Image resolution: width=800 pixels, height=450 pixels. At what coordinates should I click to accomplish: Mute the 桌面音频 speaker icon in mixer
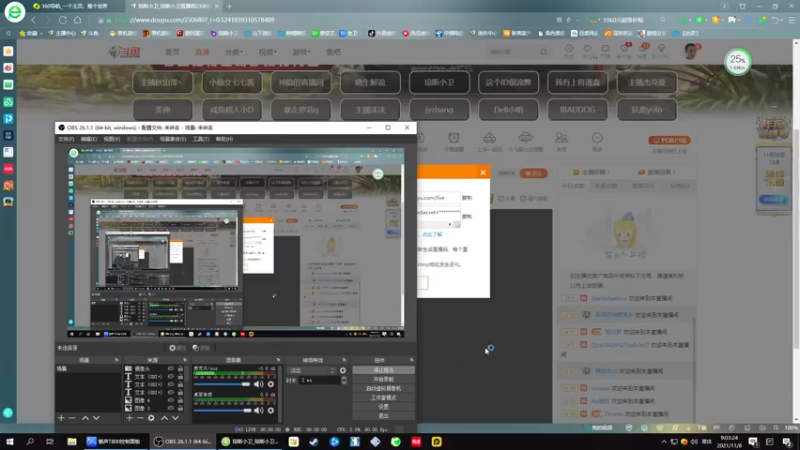pos(259,410)
